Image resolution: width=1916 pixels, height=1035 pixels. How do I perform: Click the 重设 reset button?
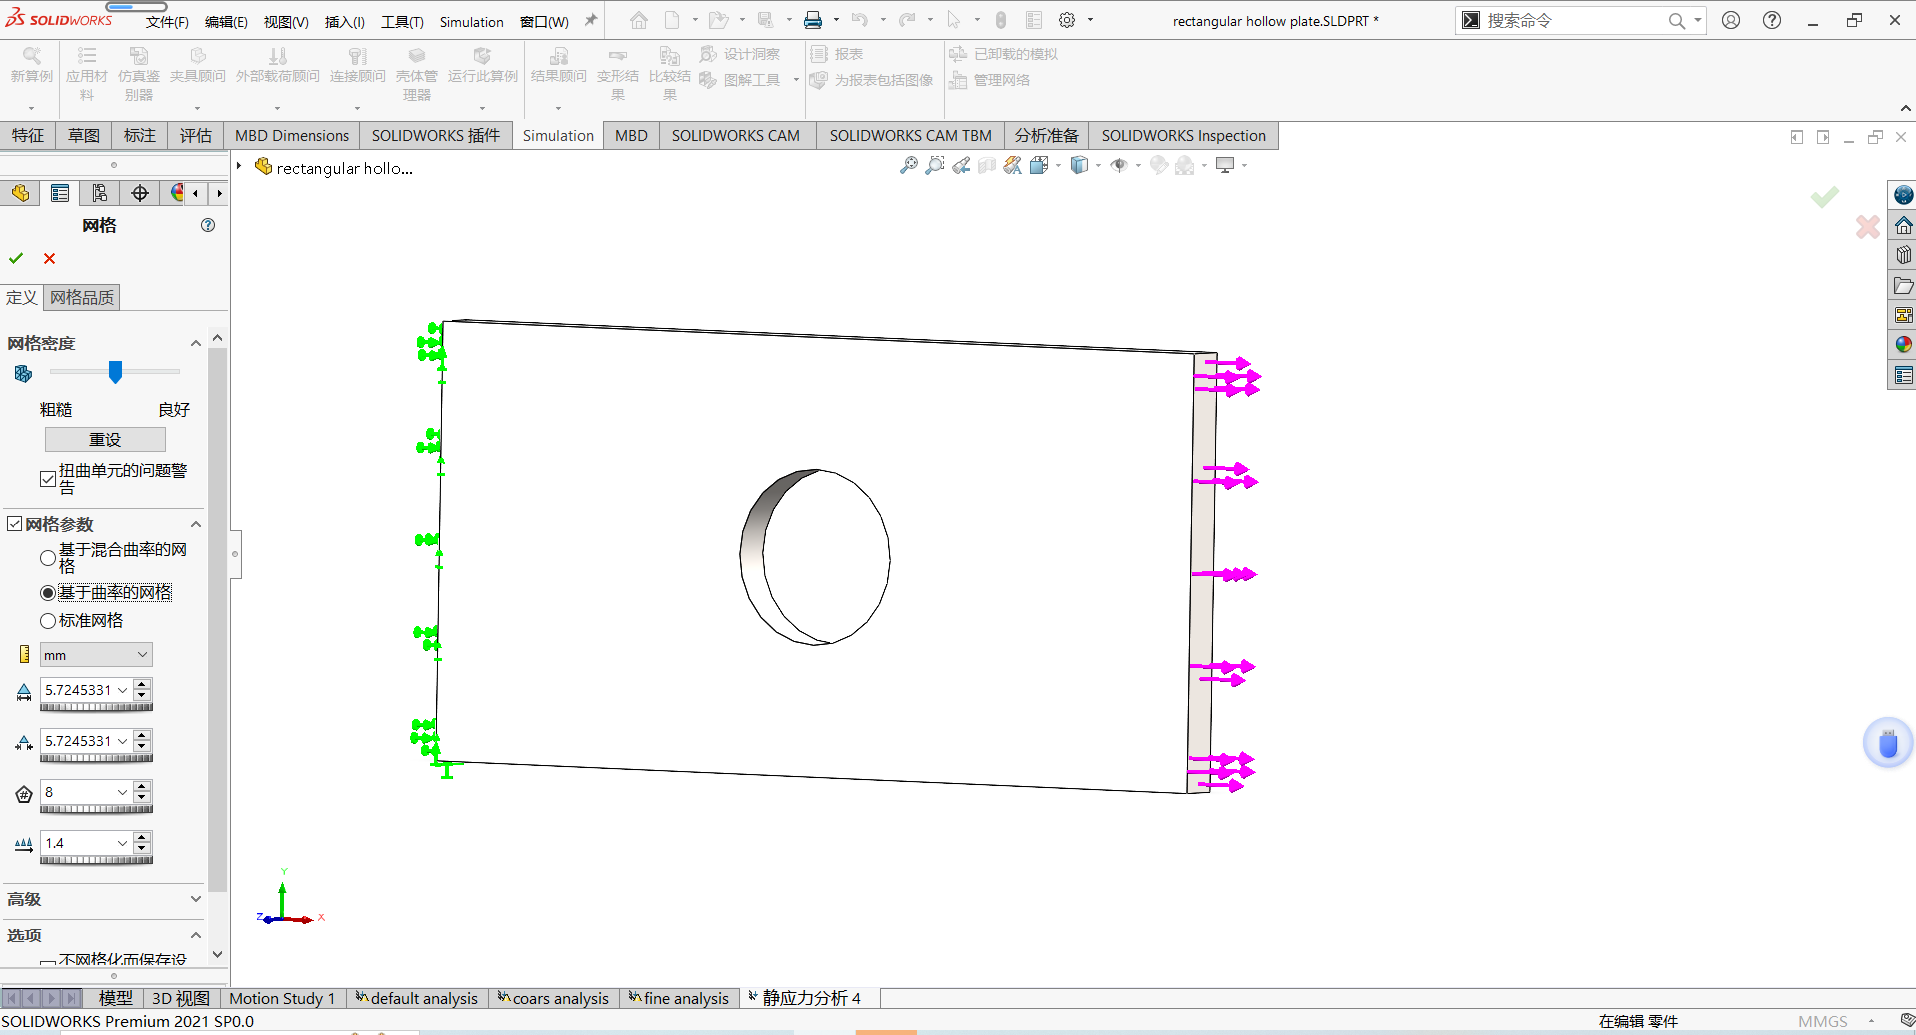click(105, 440)
